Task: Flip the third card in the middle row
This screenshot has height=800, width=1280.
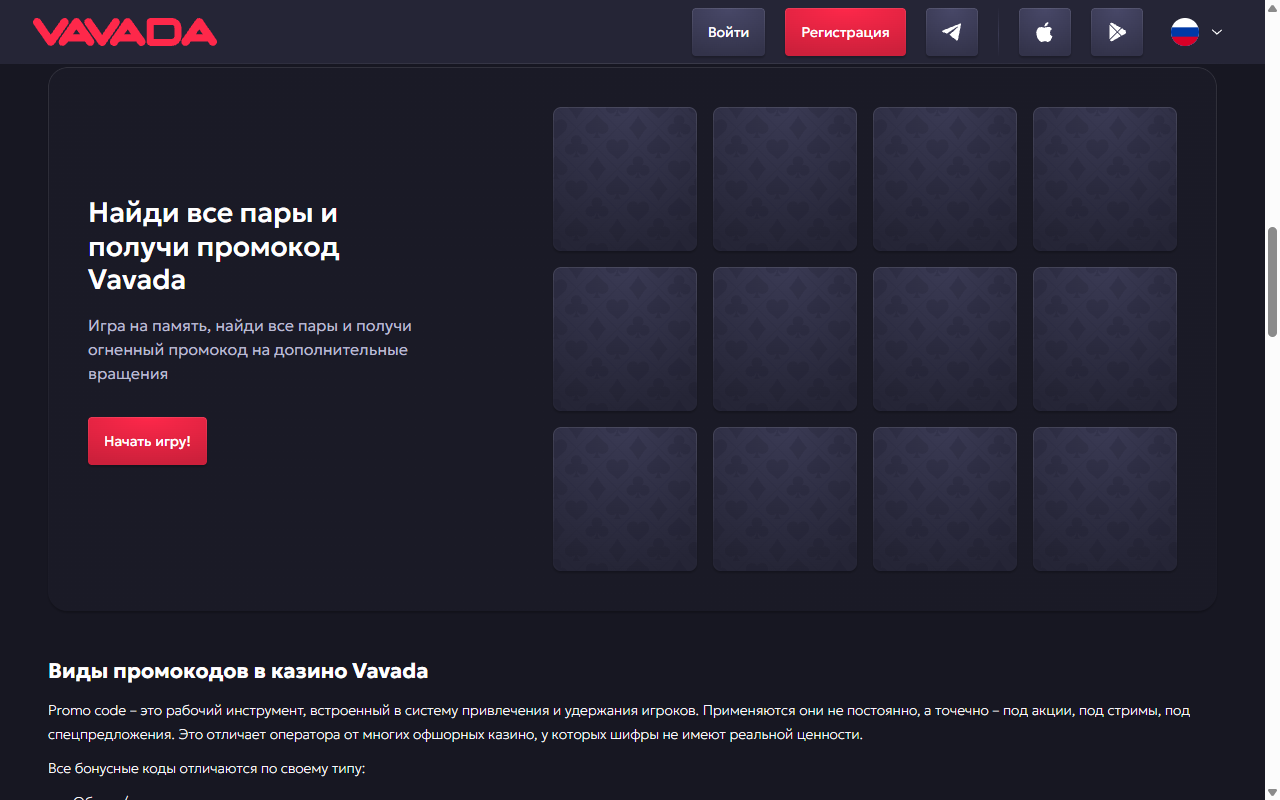Action: tap(945, 339)
